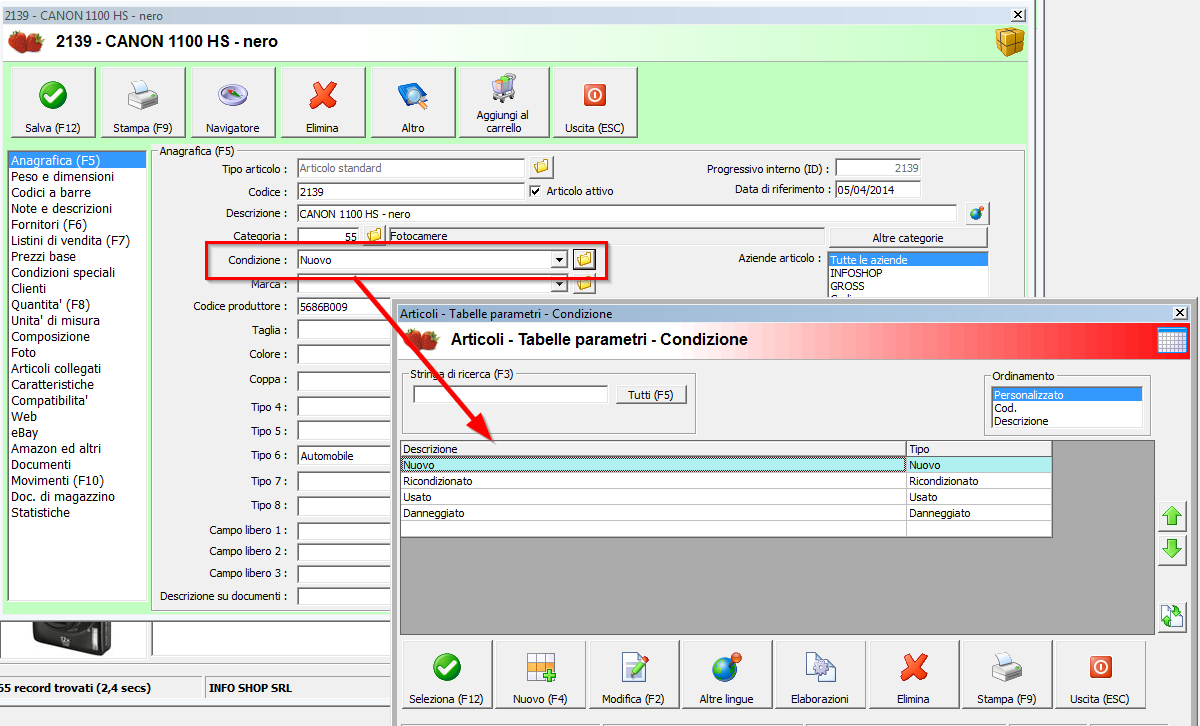Click Tutti (F5) button

coord(651,395)
